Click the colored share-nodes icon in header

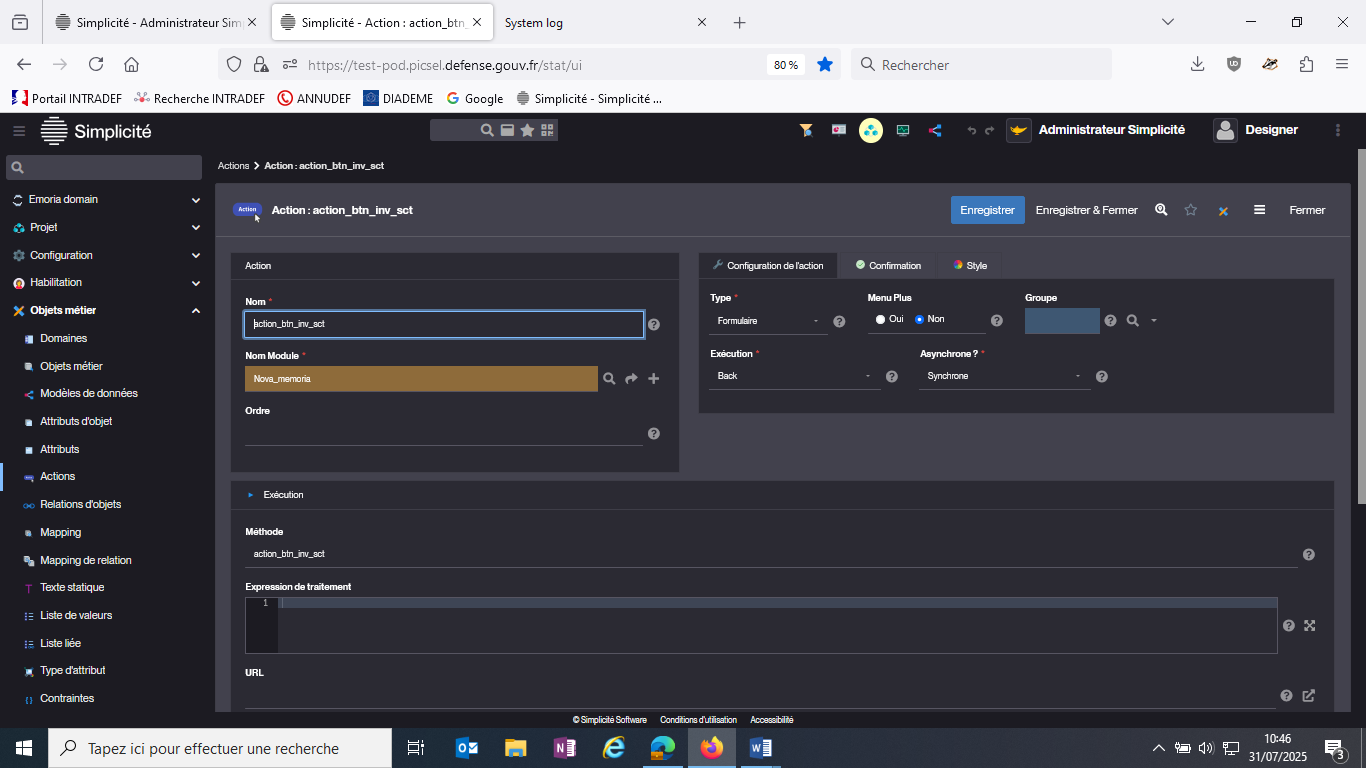(x=935, y=130)
